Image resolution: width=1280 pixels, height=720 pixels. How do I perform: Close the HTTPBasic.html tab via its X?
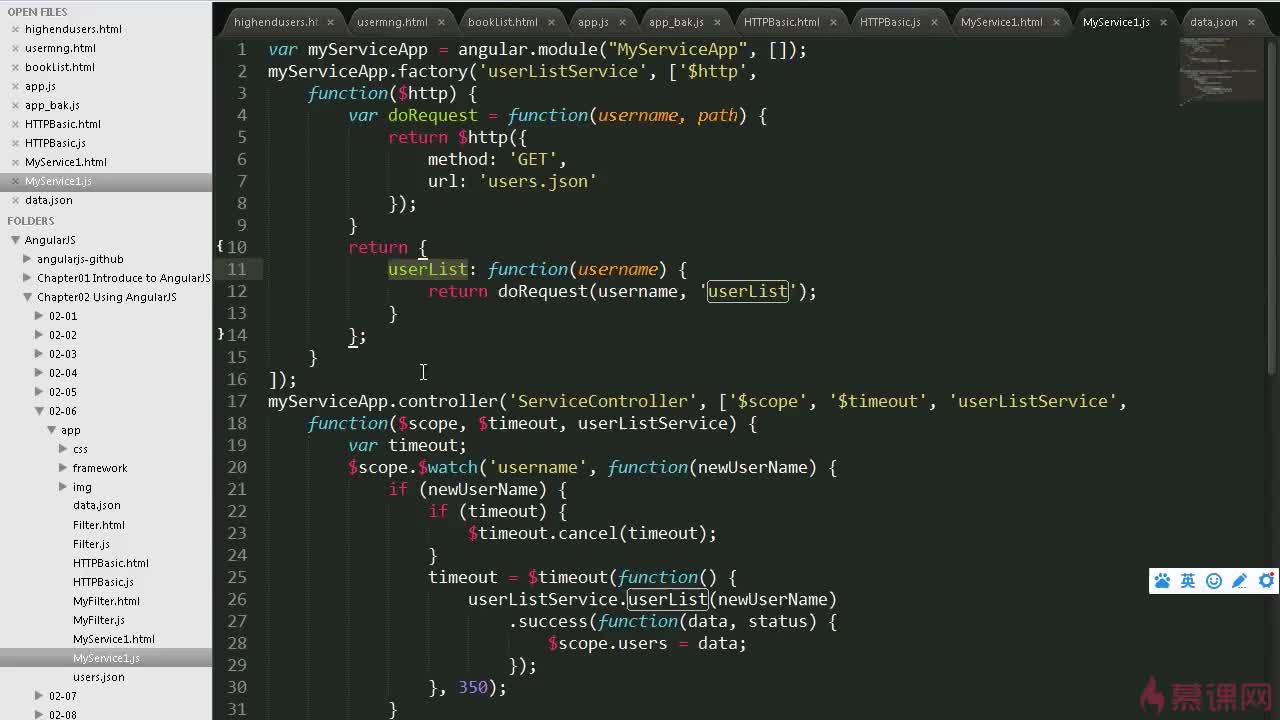832,22
